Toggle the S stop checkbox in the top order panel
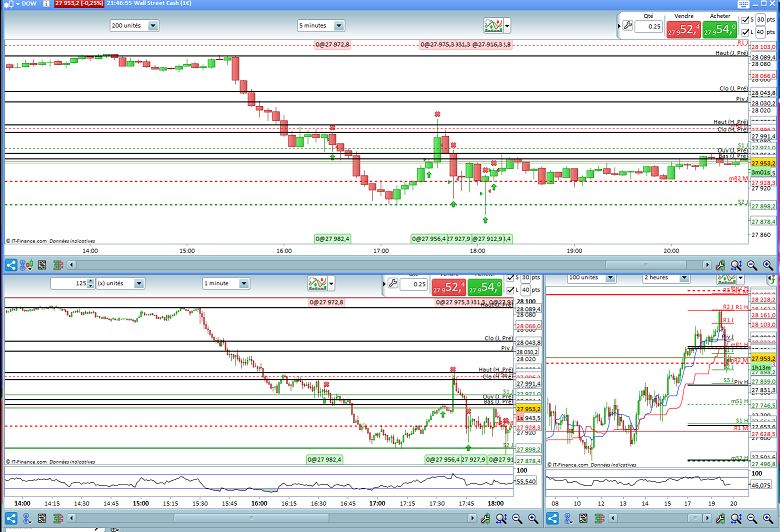 pyautogui.click(x=745, y=20)
